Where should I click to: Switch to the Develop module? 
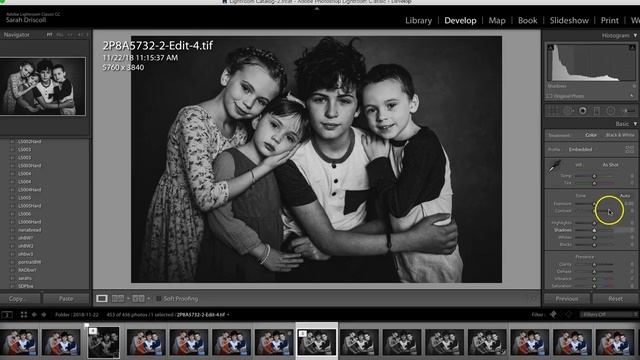[460, 20]
